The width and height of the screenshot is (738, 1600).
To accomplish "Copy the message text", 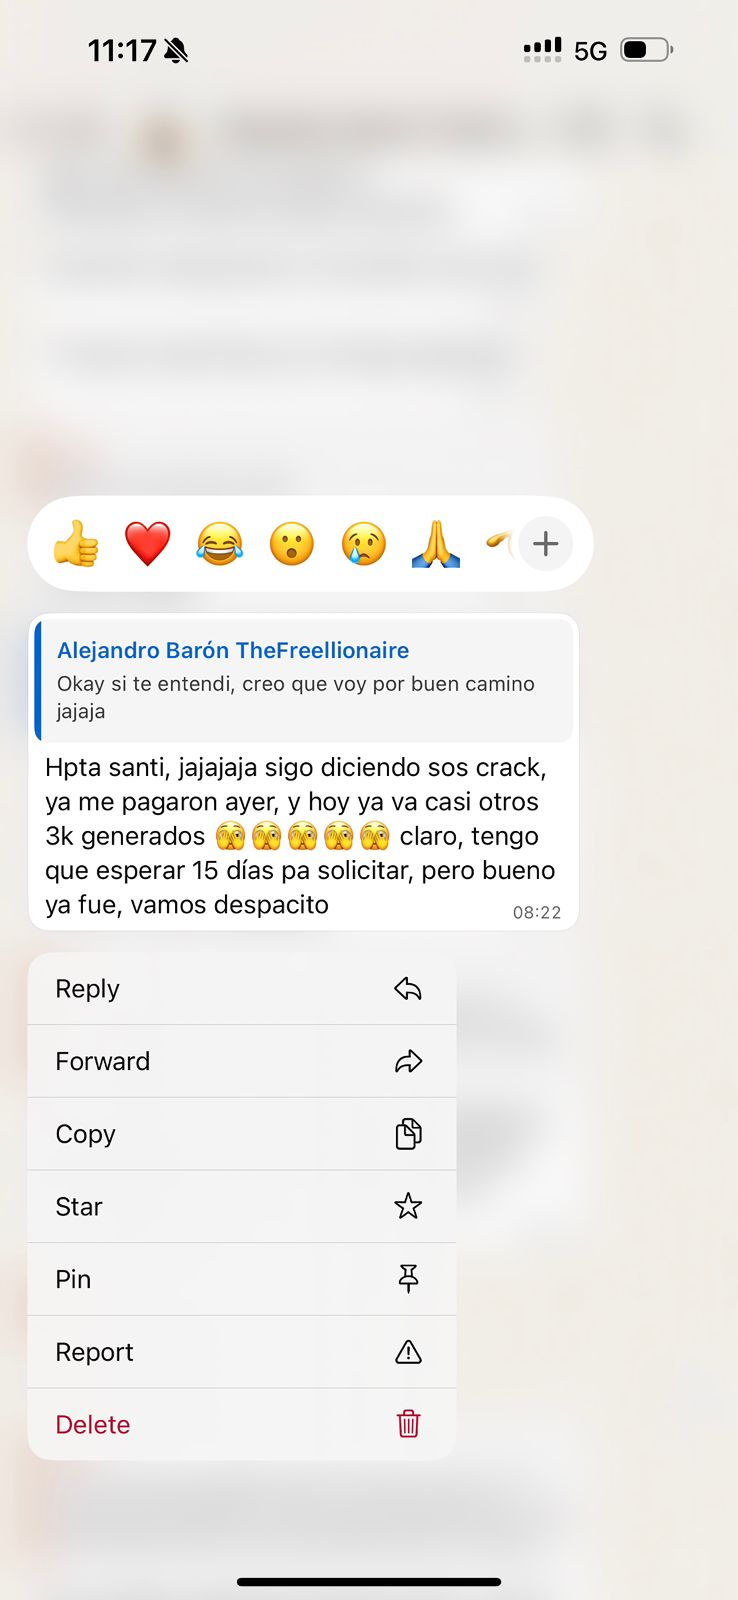I will coord(242,1134).
